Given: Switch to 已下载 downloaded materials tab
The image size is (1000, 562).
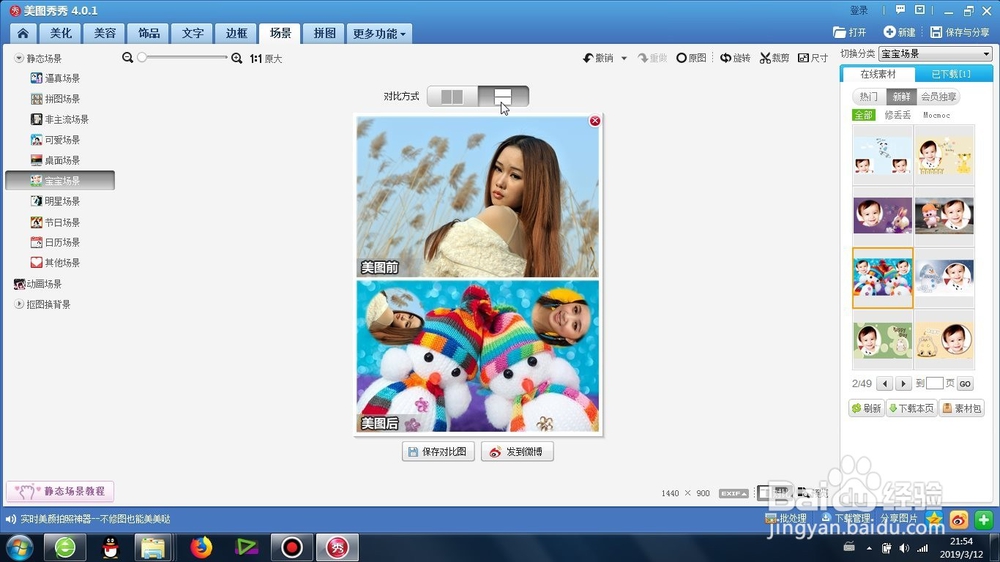Looking at the screenshot, I should point(953,74).
